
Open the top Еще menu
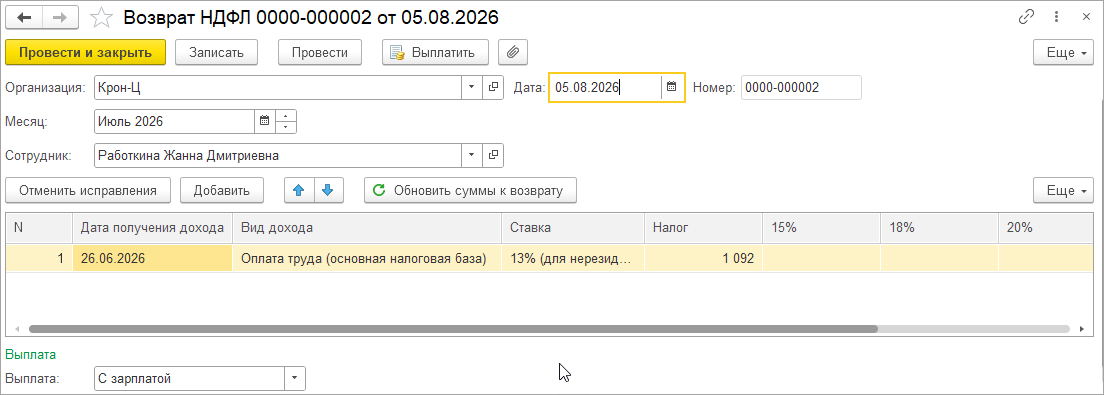click(1064, 52)
